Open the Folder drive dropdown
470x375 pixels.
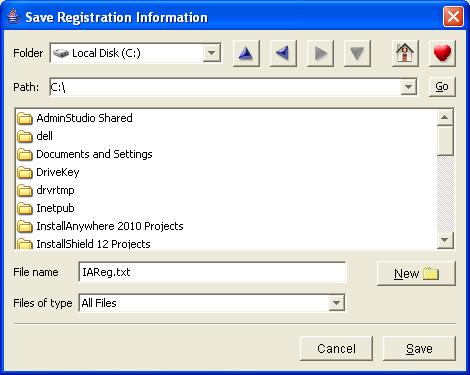pos(211,53)
